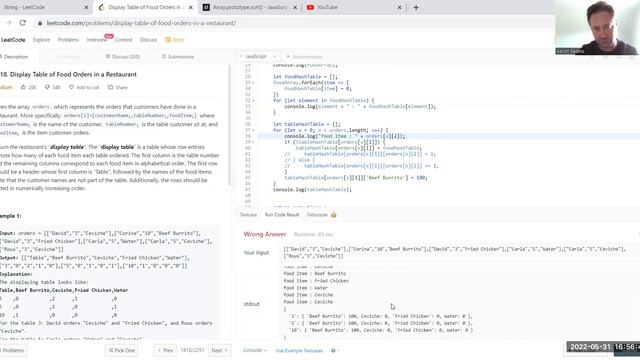Screen dimensions: 640x360
Task: Go forward using the browser forward arrow
Action: 9,23
